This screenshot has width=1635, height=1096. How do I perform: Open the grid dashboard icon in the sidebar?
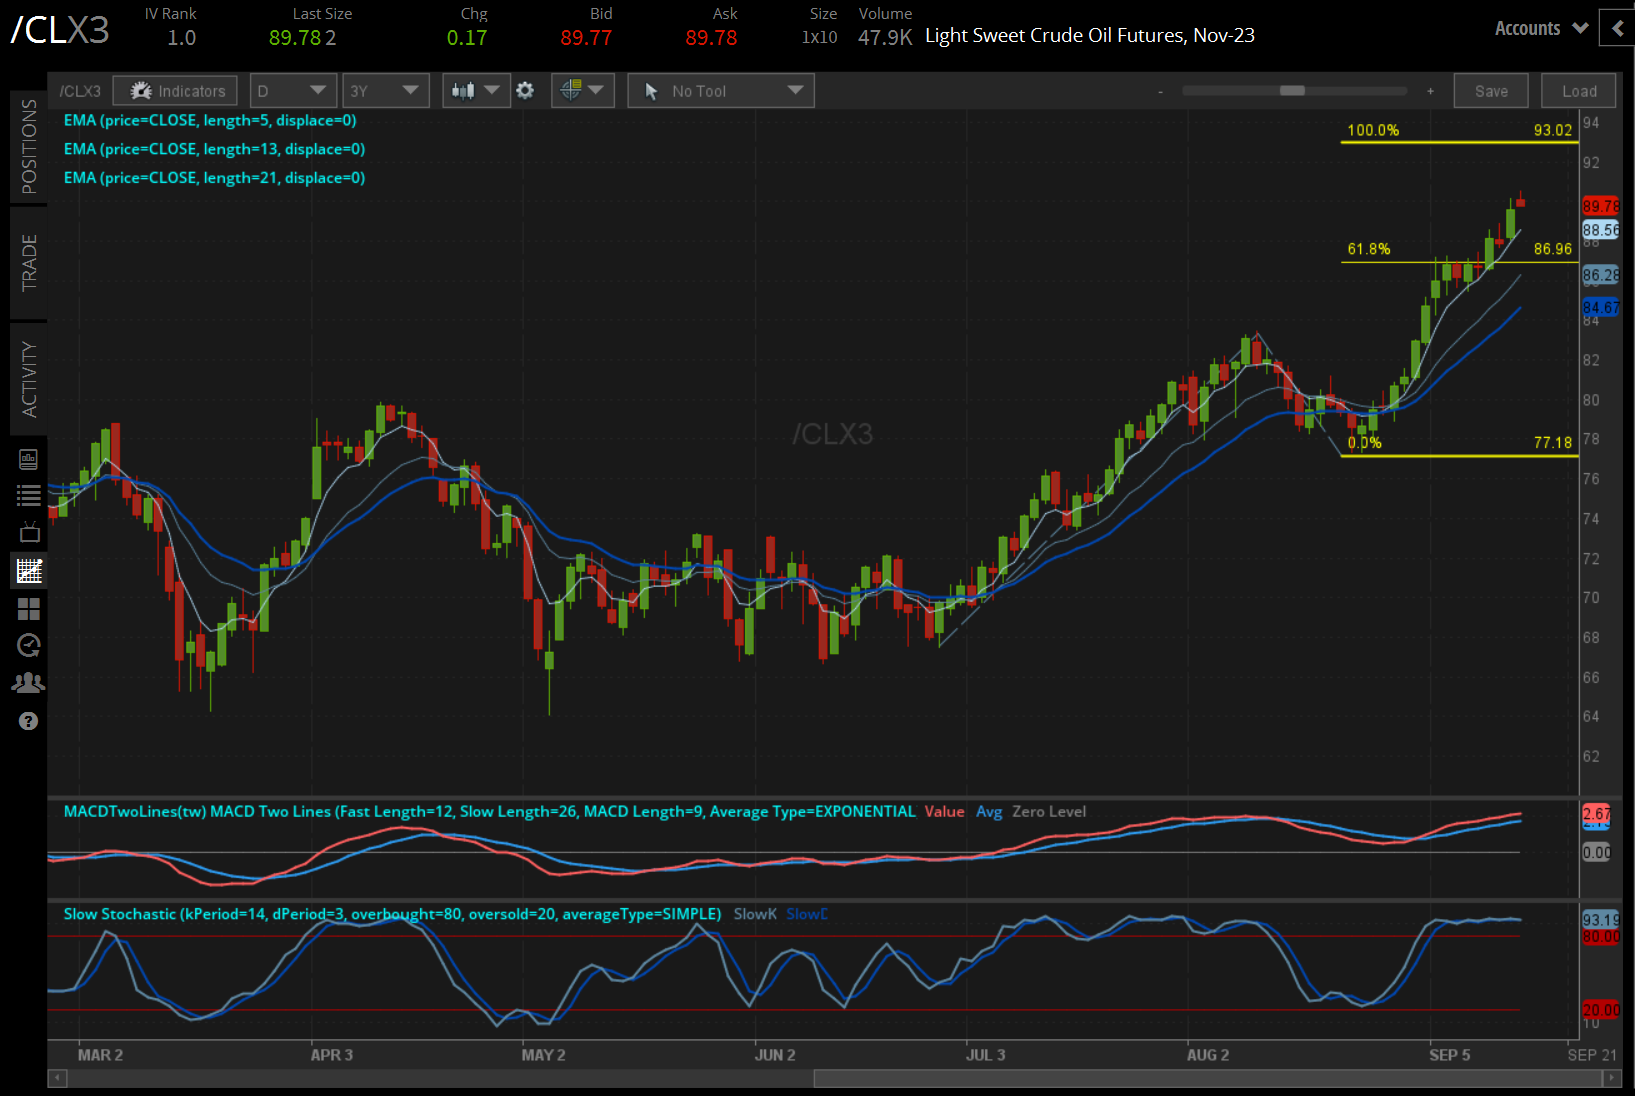[29, 609]
